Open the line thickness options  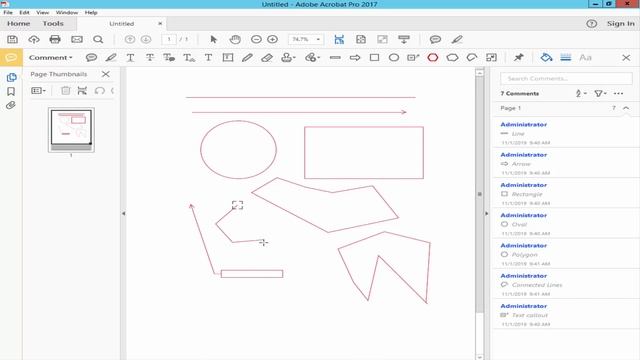[566, 58]
